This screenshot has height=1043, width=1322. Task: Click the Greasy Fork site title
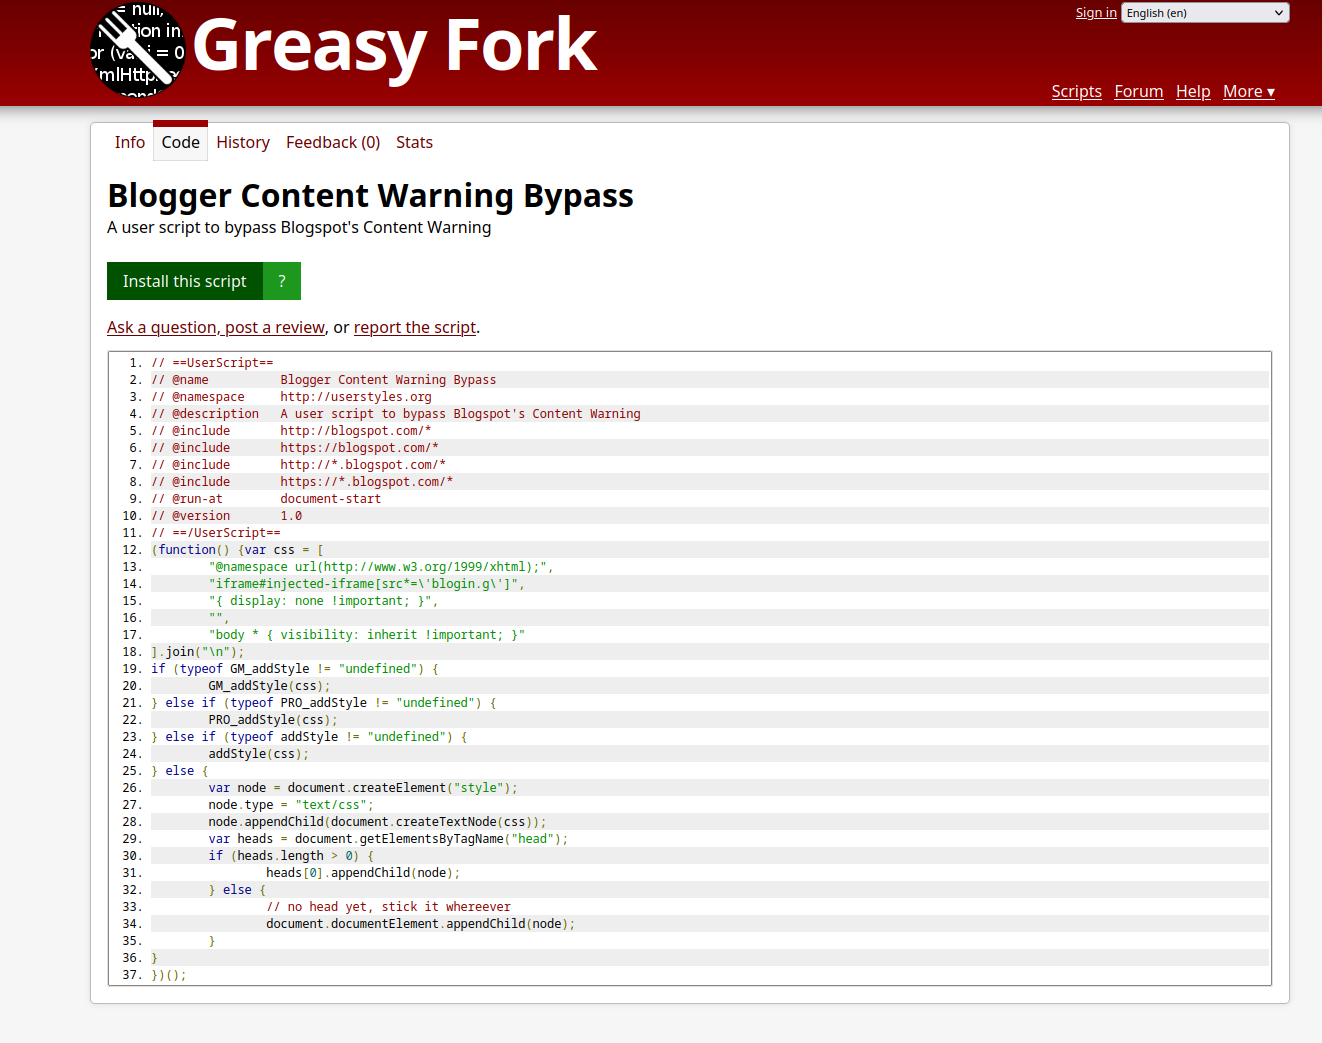point(394,47)
